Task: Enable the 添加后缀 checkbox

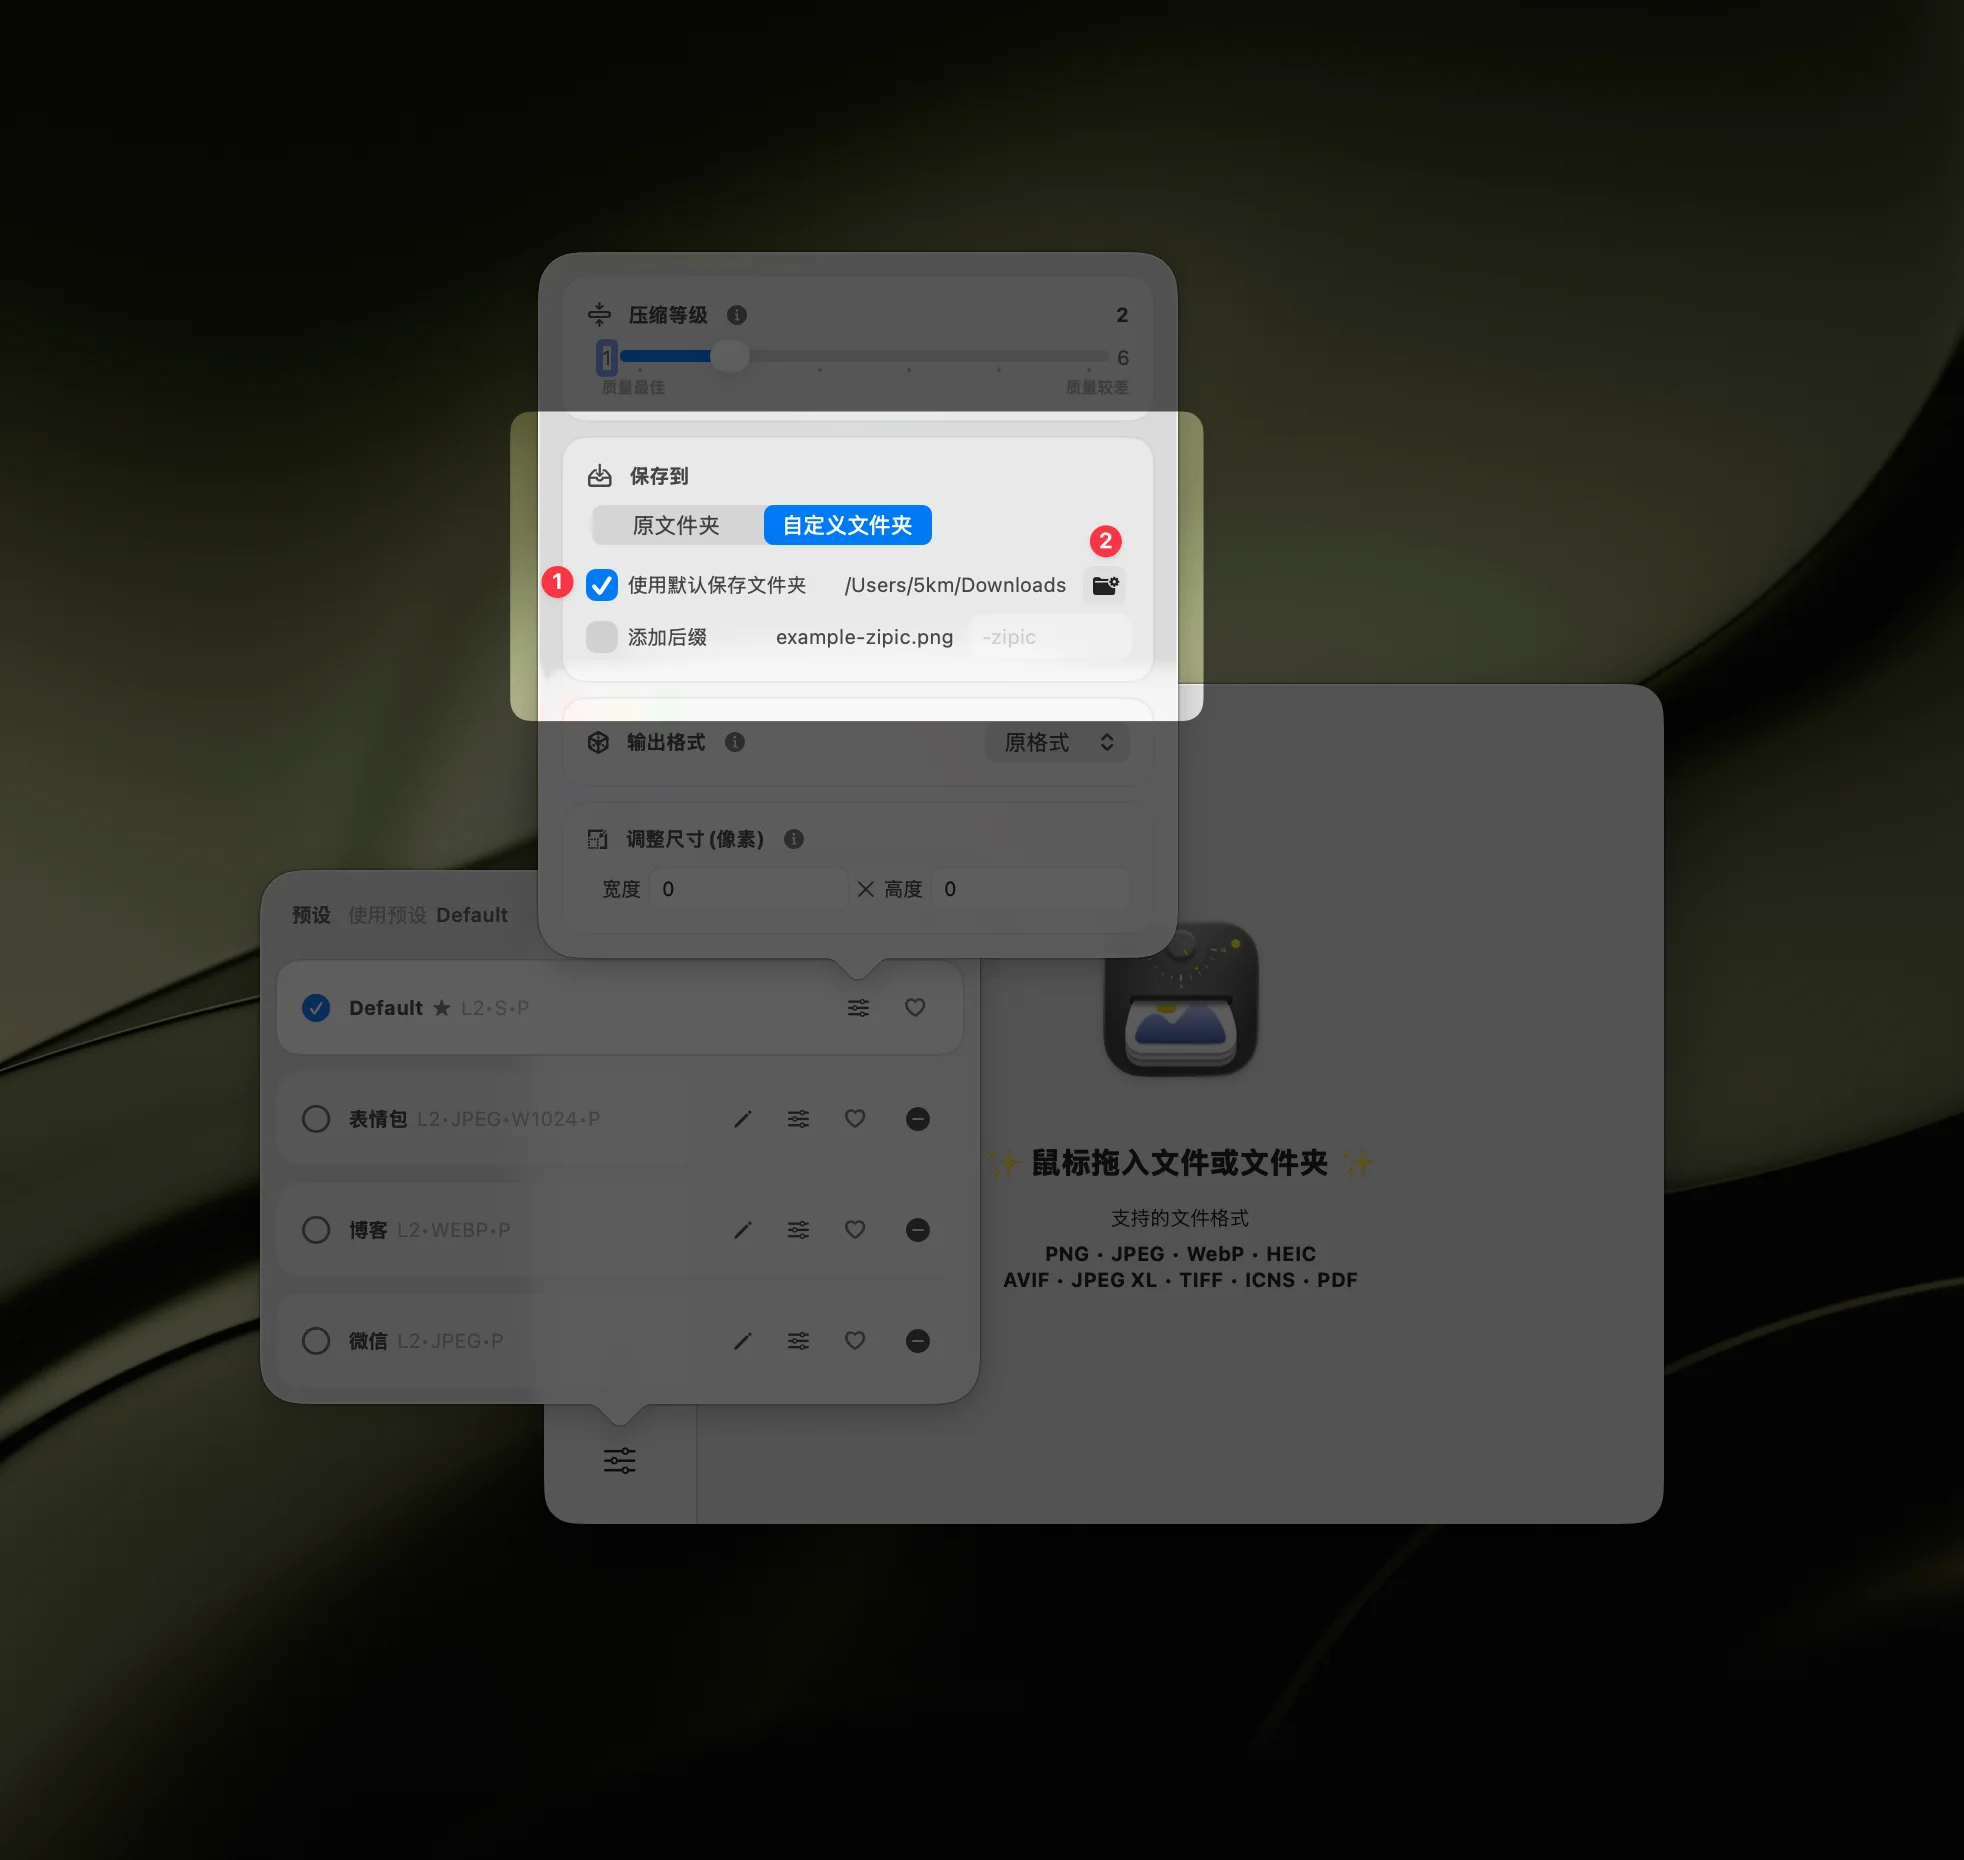Action: tap(602, 637)
